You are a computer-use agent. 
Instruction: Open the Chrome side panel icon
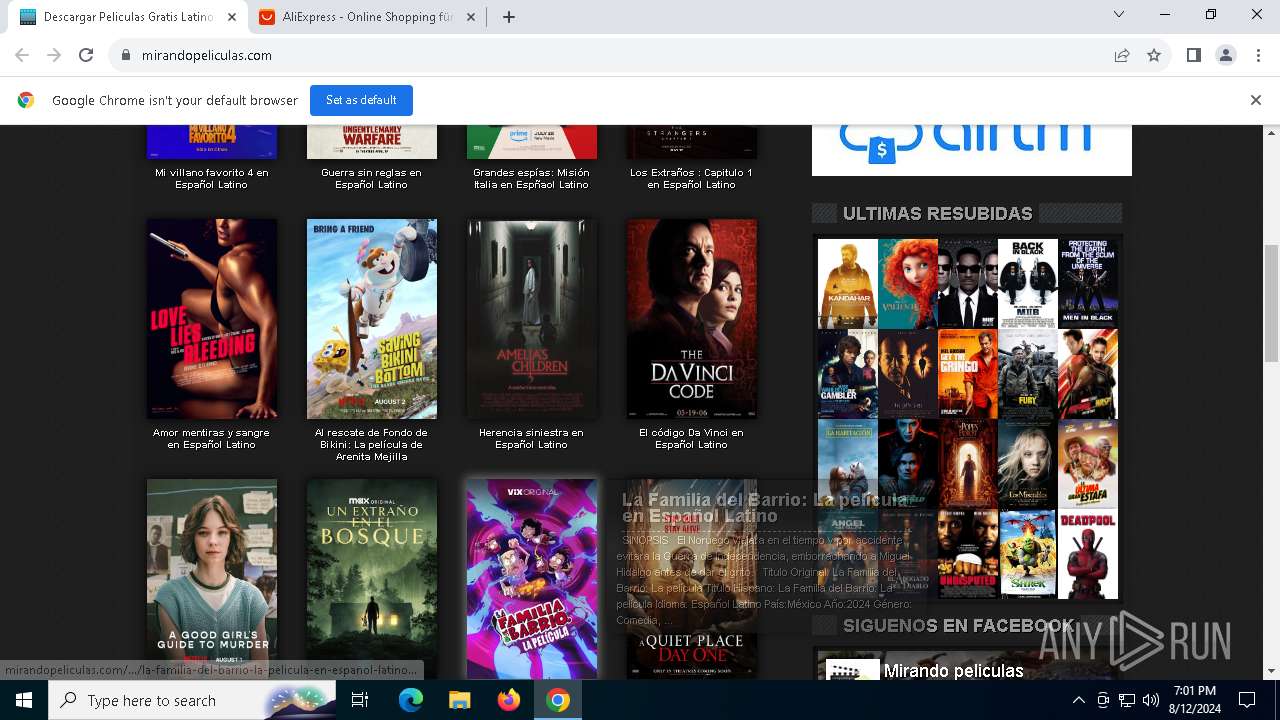point(1194,55)
